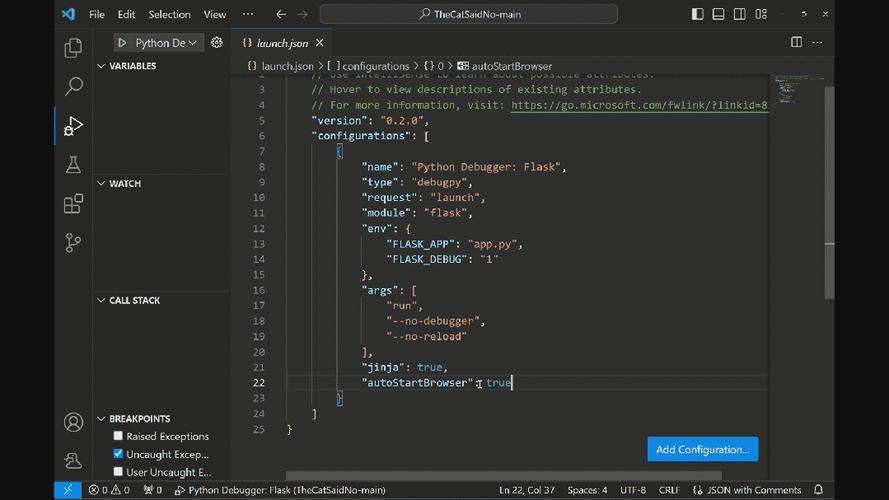Open the go.microsoft.com fwlink URL
889x500 pixels.
click(639, 105)
